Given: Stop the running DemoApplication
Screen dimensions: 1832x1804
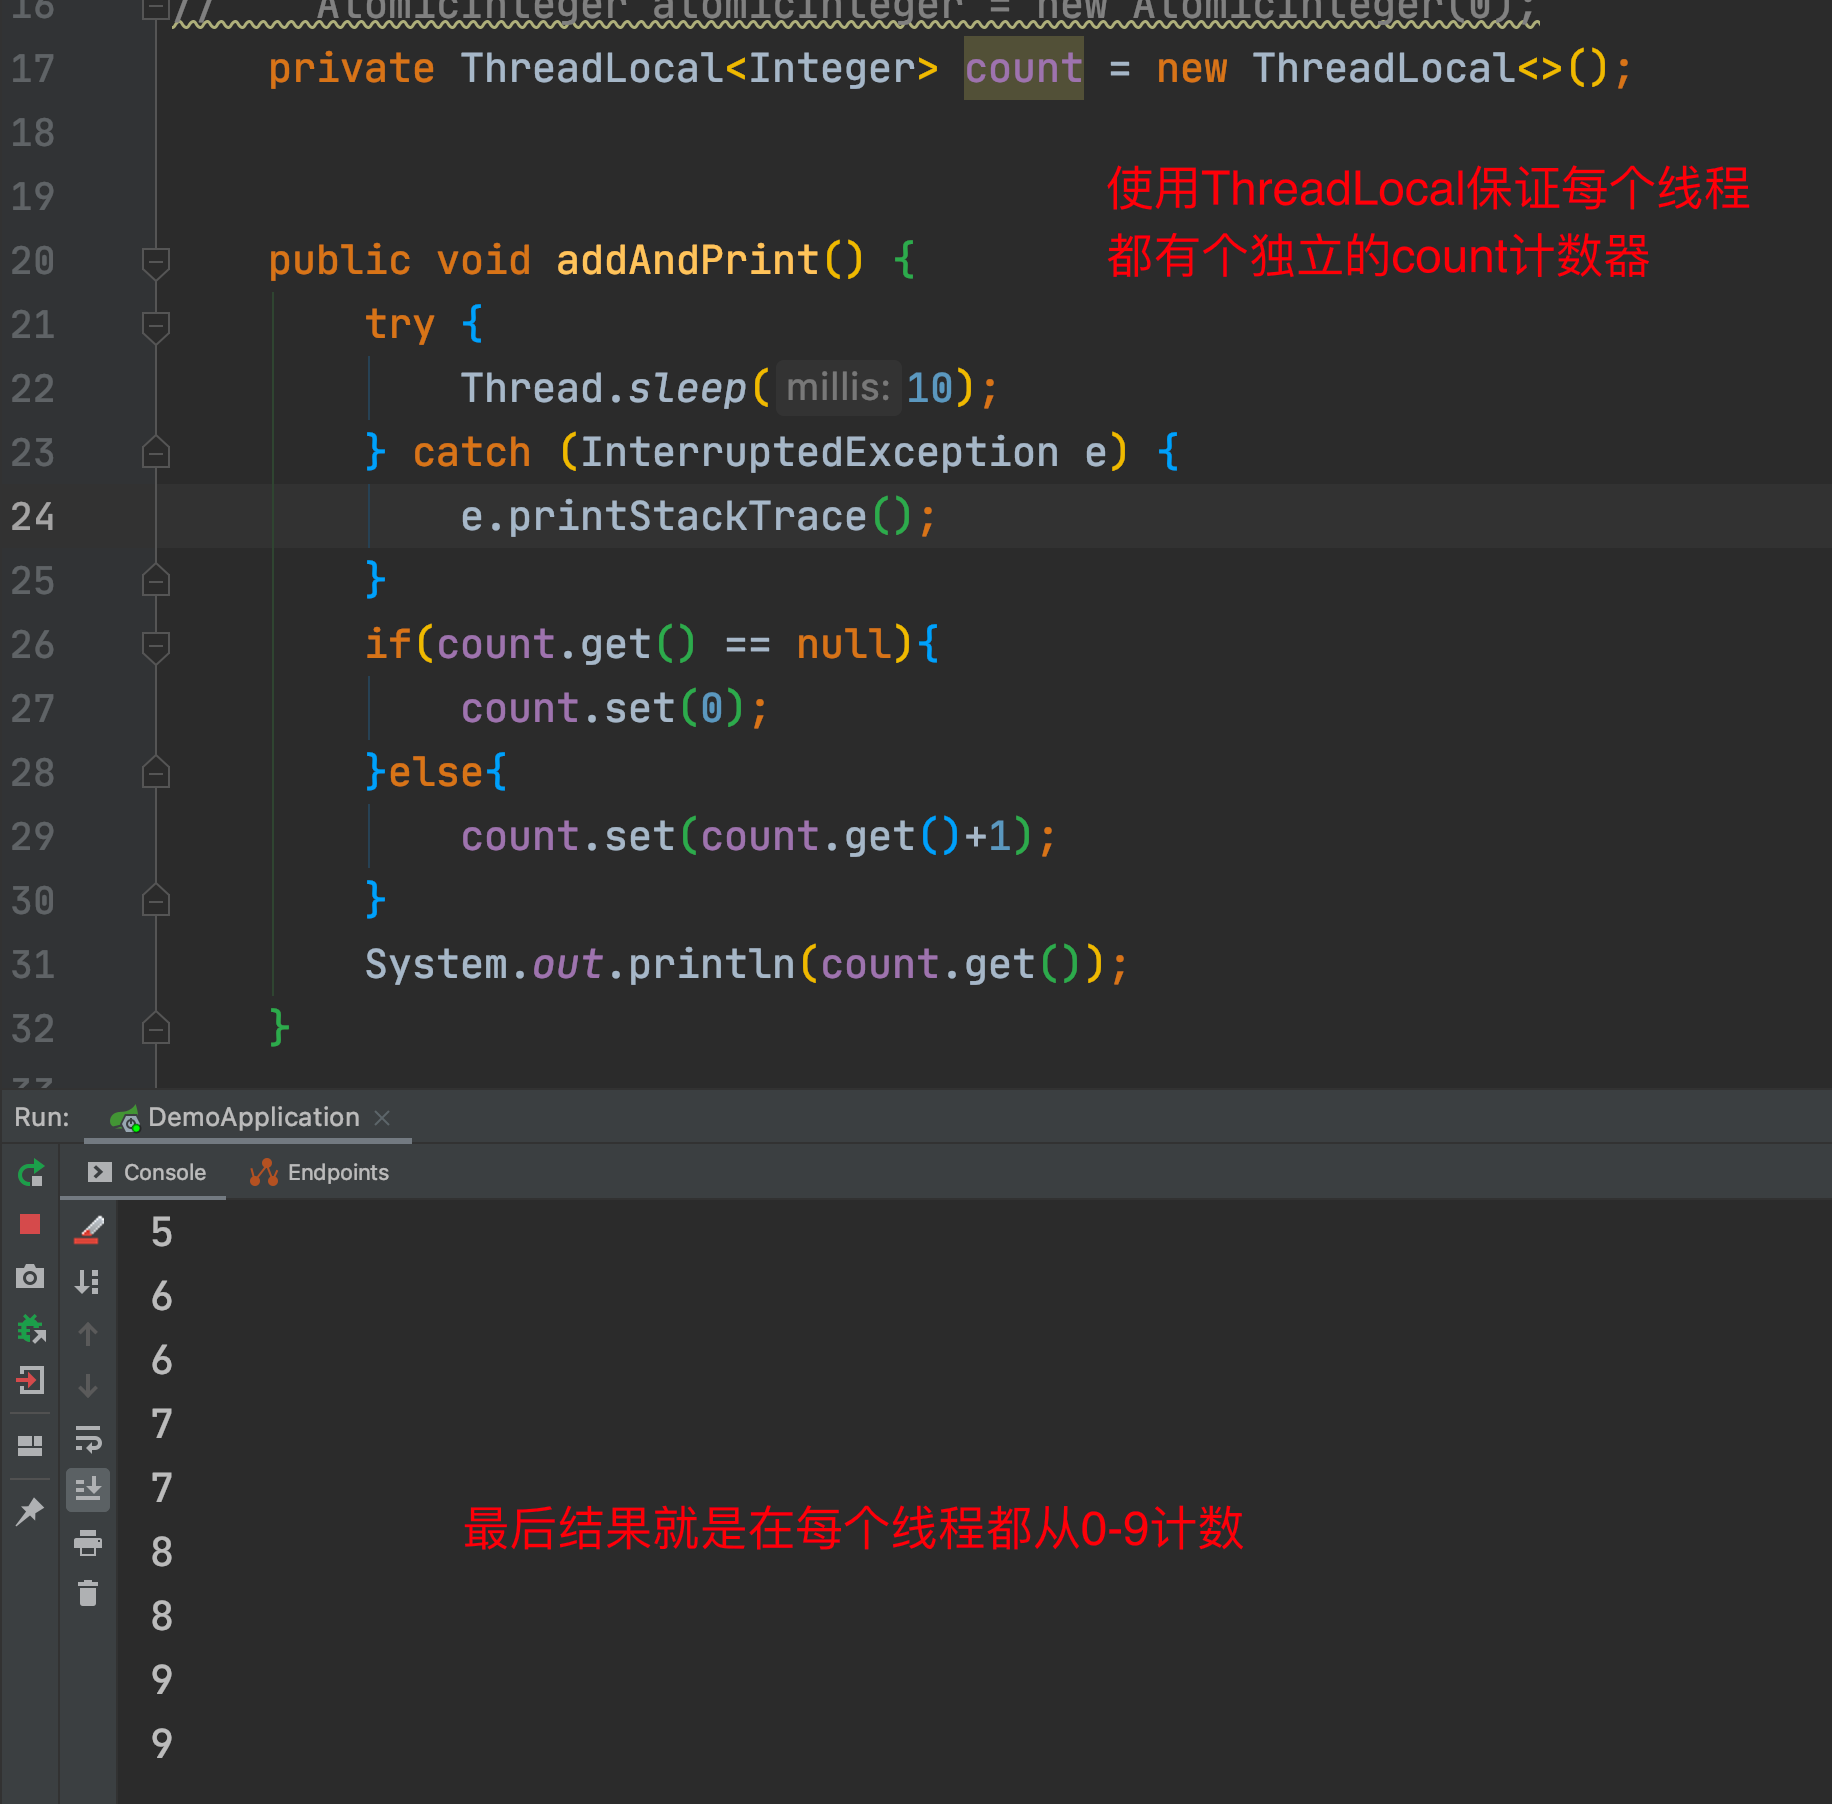Looking at the screenshot, I should [x=30, y=1224].
